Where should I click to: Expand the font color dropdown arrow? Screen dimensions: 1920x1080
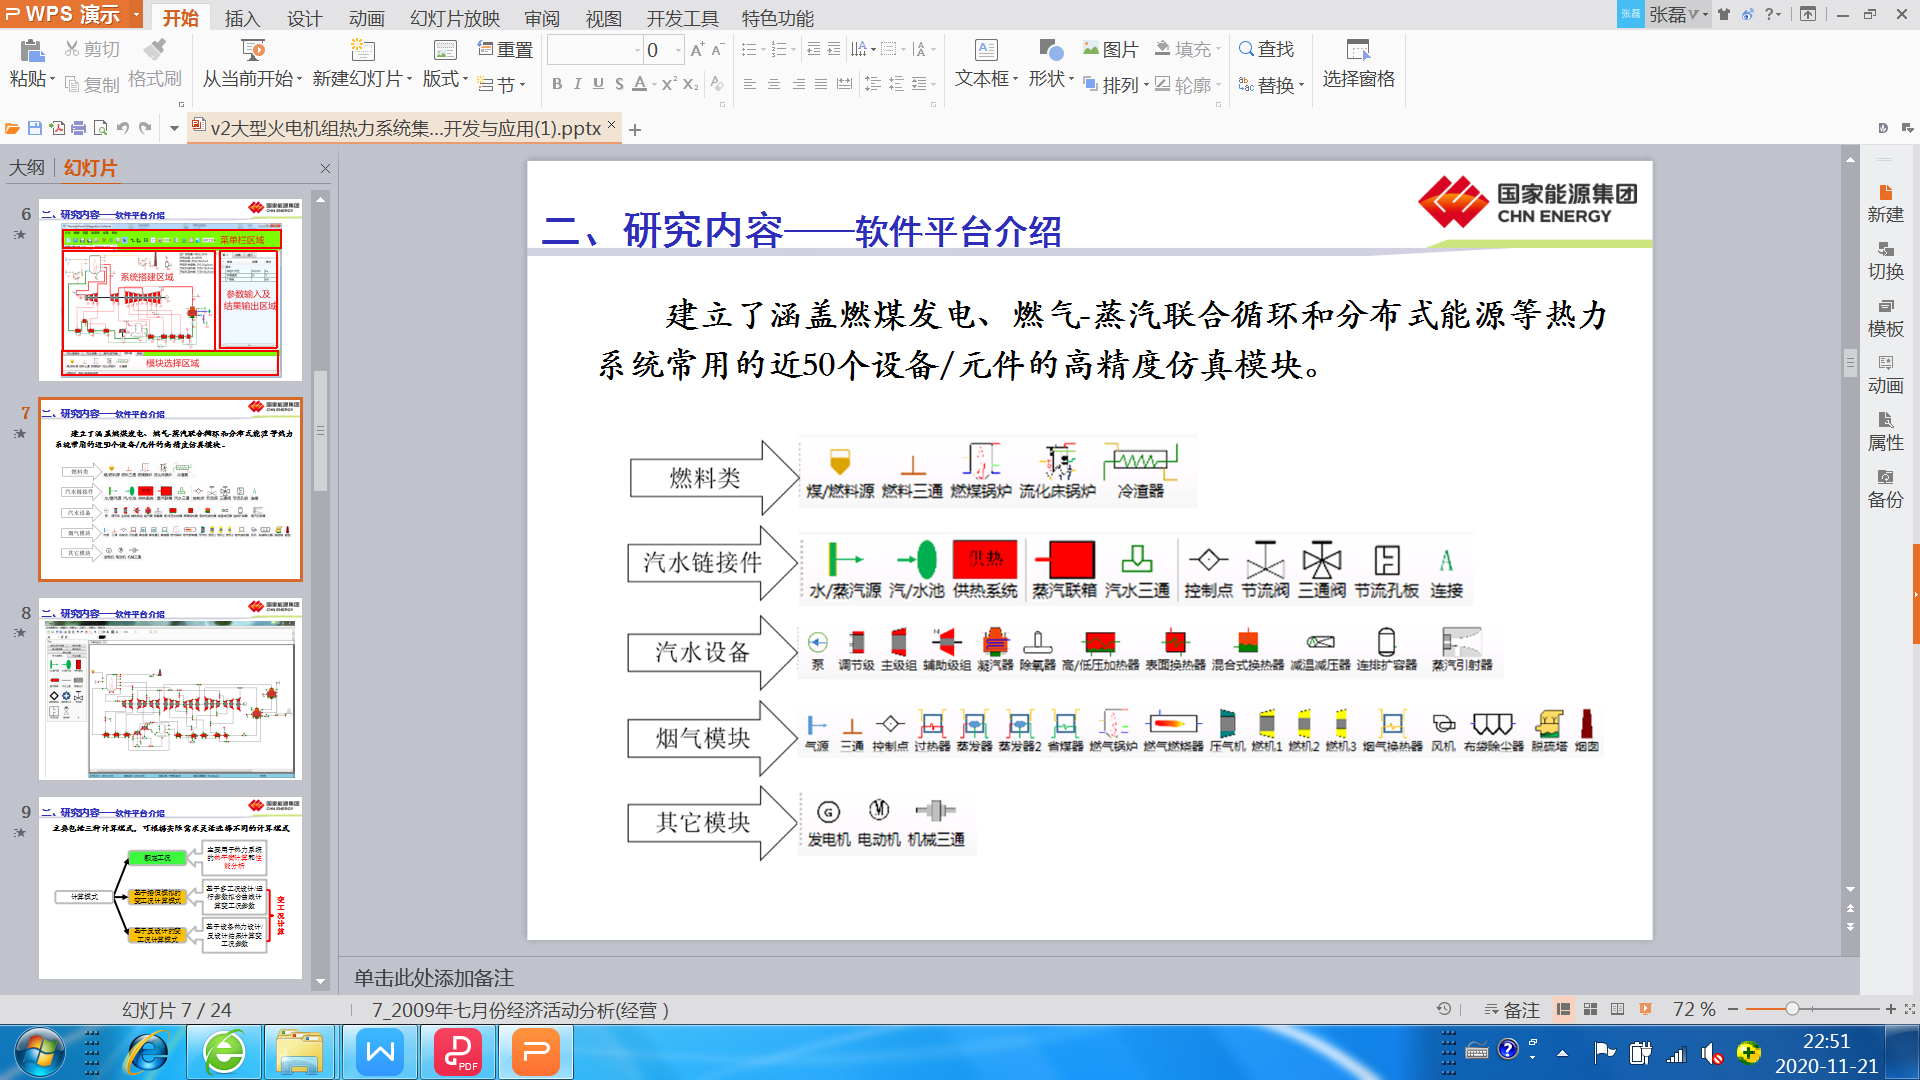[654, 85]
